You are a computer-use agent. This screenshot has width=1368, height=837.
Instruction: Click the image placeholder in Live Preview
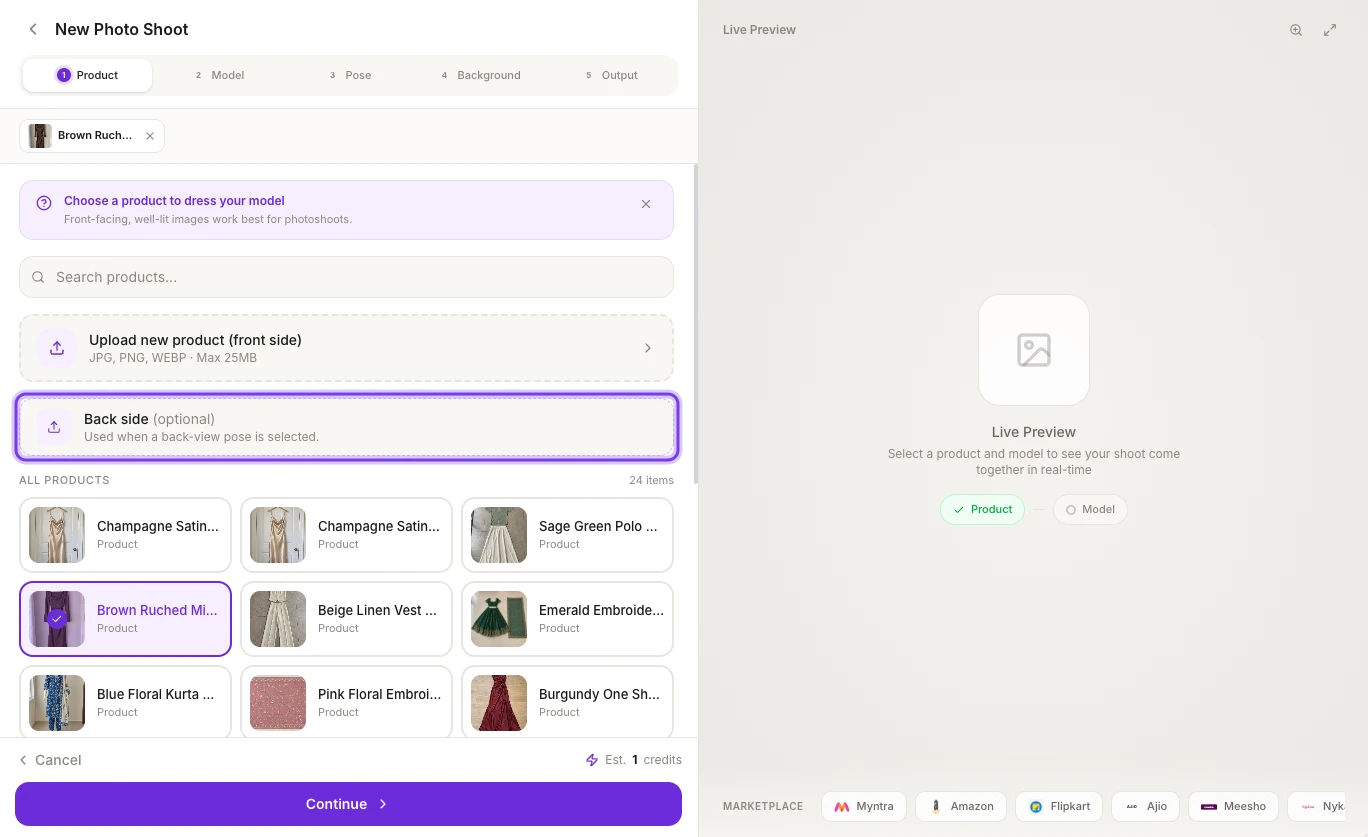[1034, 350]
